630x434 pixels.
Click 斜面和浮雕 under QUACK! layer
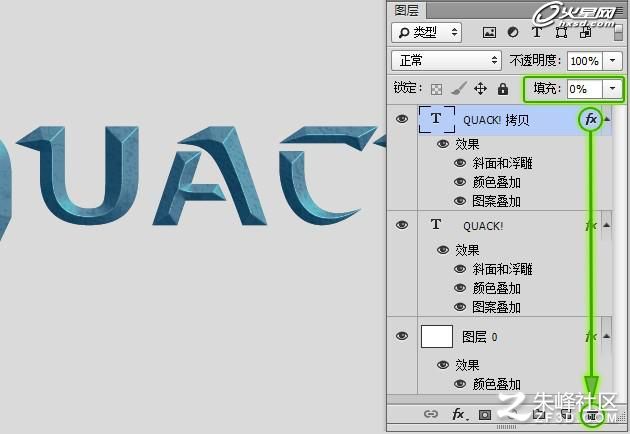tap(503, 269)
